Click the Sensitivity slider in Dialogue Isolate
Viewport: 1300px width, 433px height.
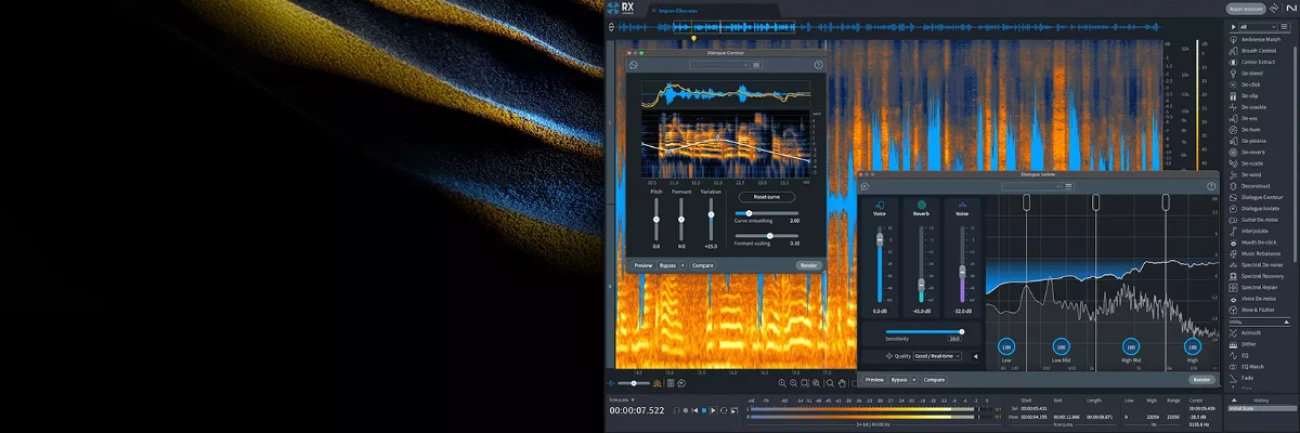point(924,332)
